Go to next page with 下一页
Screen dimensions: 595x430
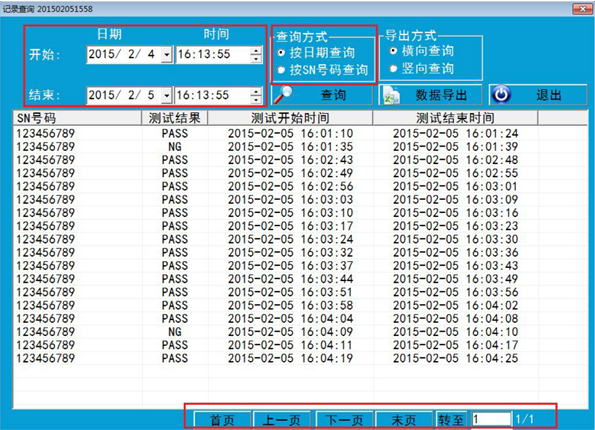pos(345,420)
